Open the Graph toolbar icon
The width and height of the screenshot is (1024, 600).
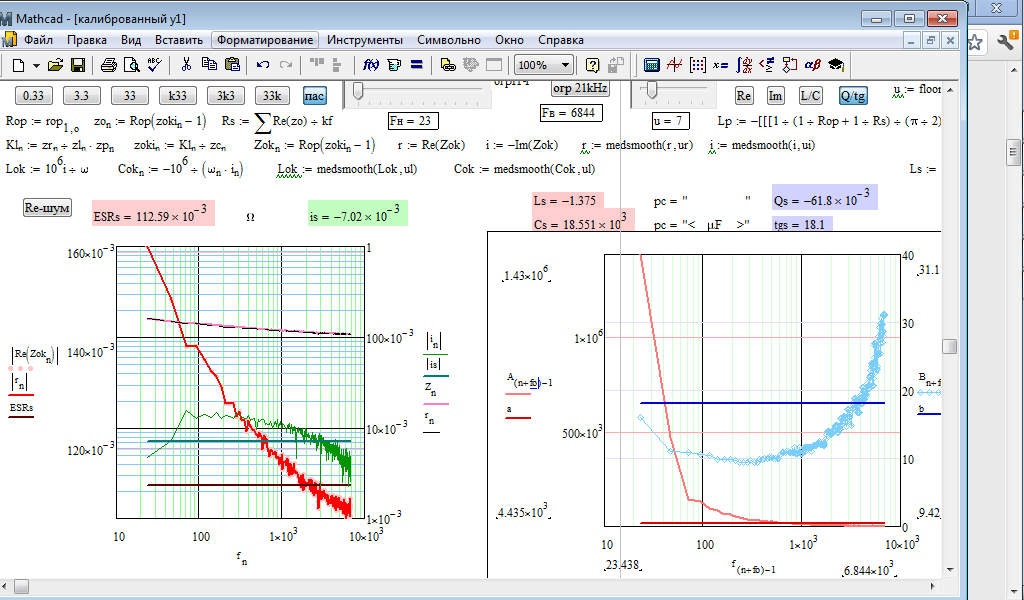pos(675,65)
